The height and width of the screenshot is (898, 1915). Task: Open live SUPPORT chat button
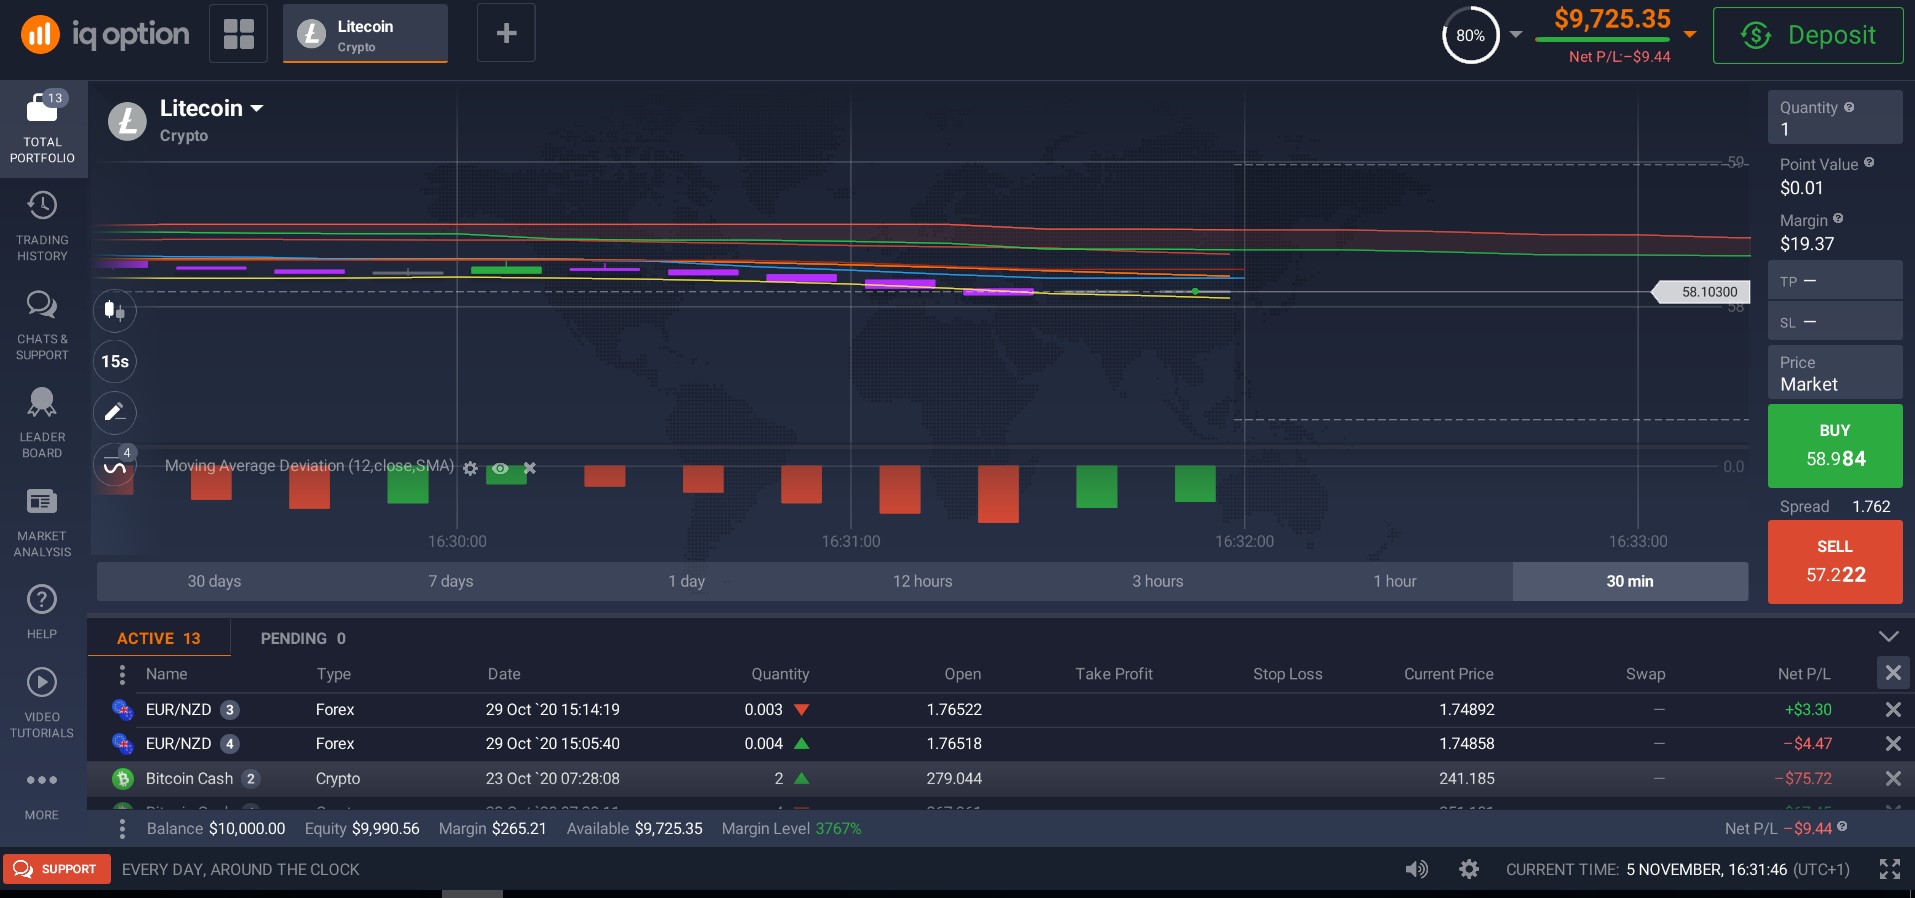click(56, 869)
